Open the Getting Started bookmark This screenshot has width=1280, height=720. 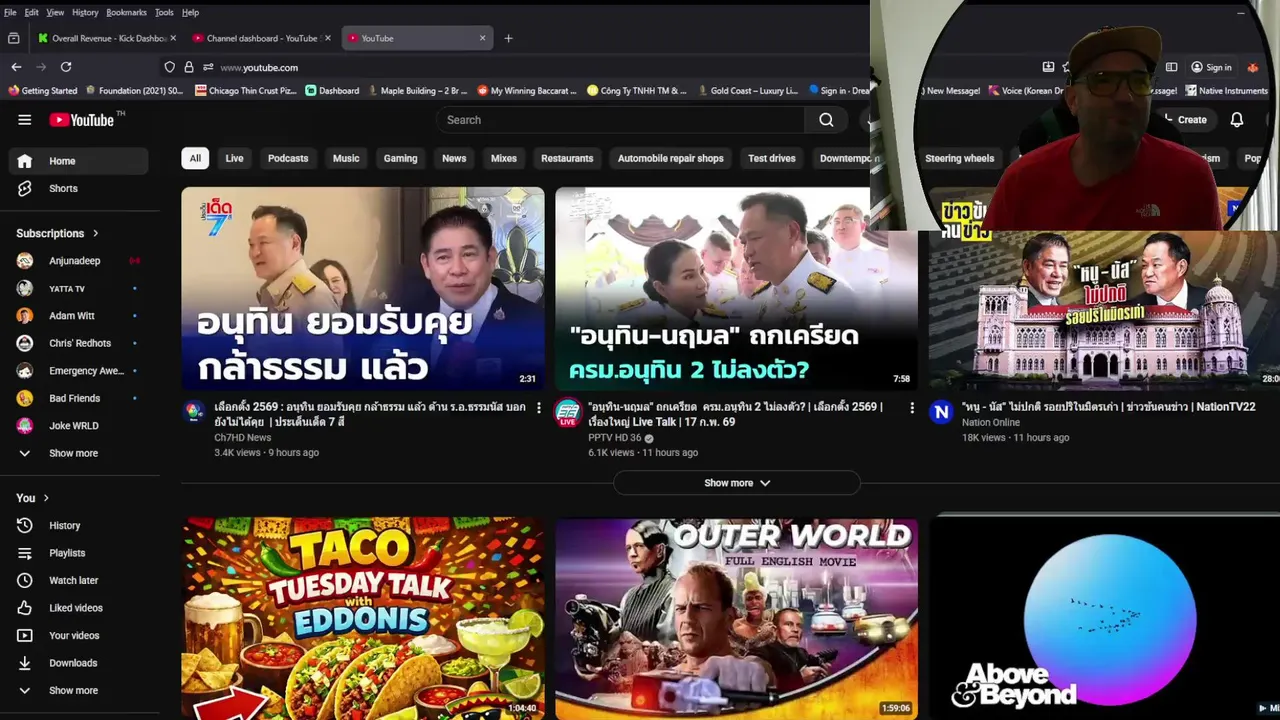[43, 90]
